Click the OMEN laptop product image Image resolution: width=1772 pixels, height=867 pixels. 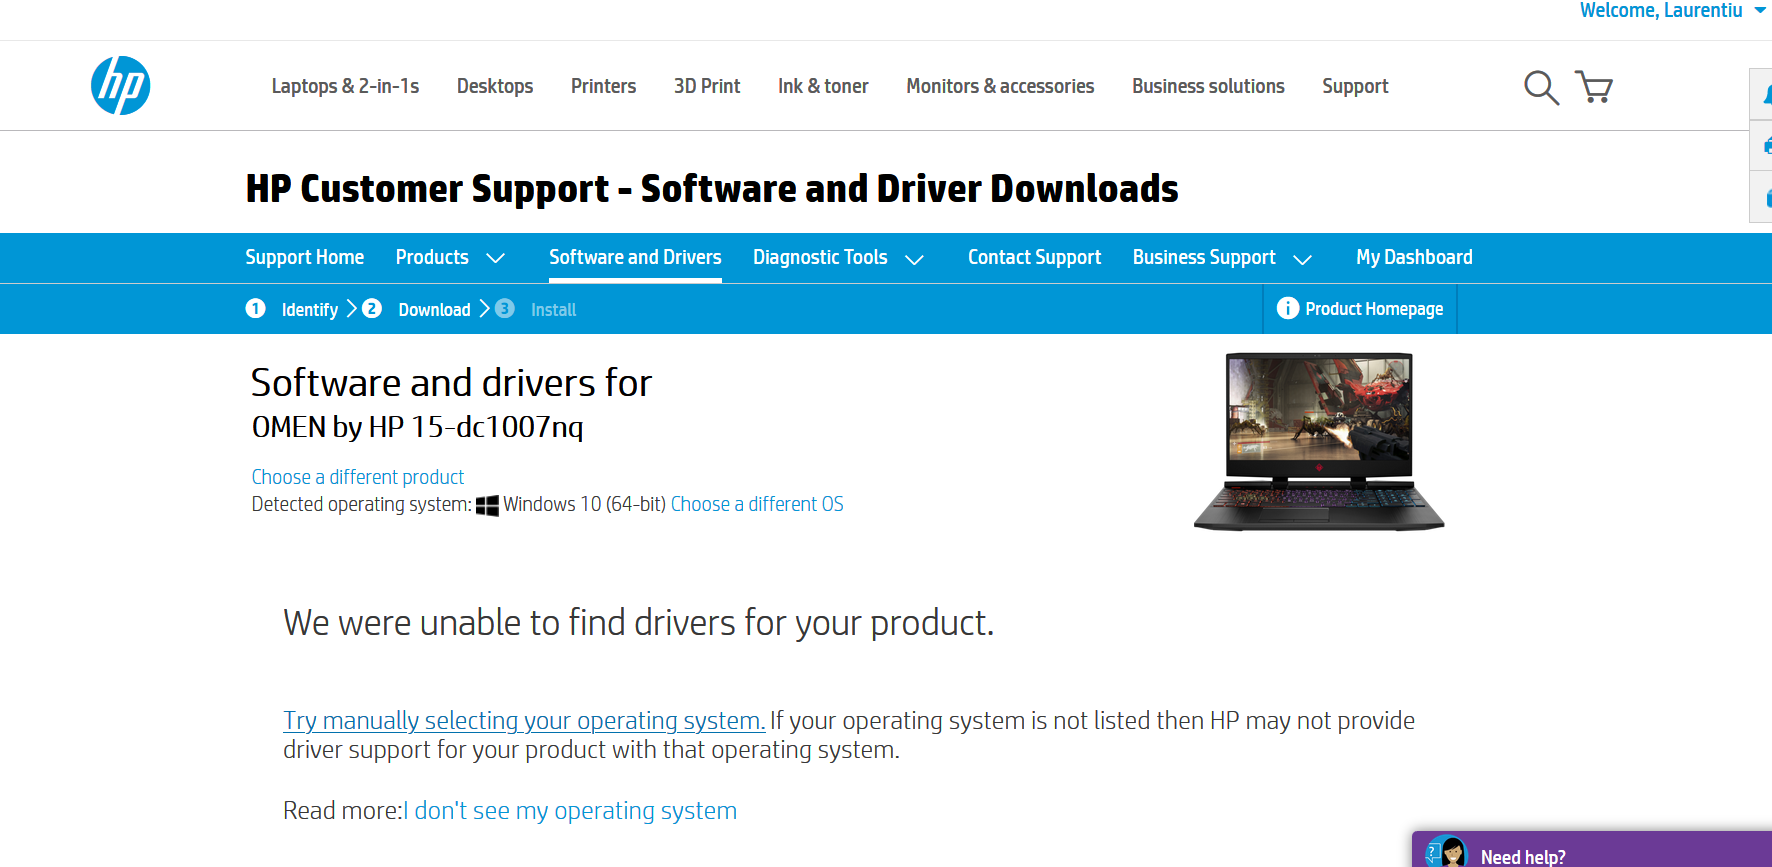coord(1319,441)
